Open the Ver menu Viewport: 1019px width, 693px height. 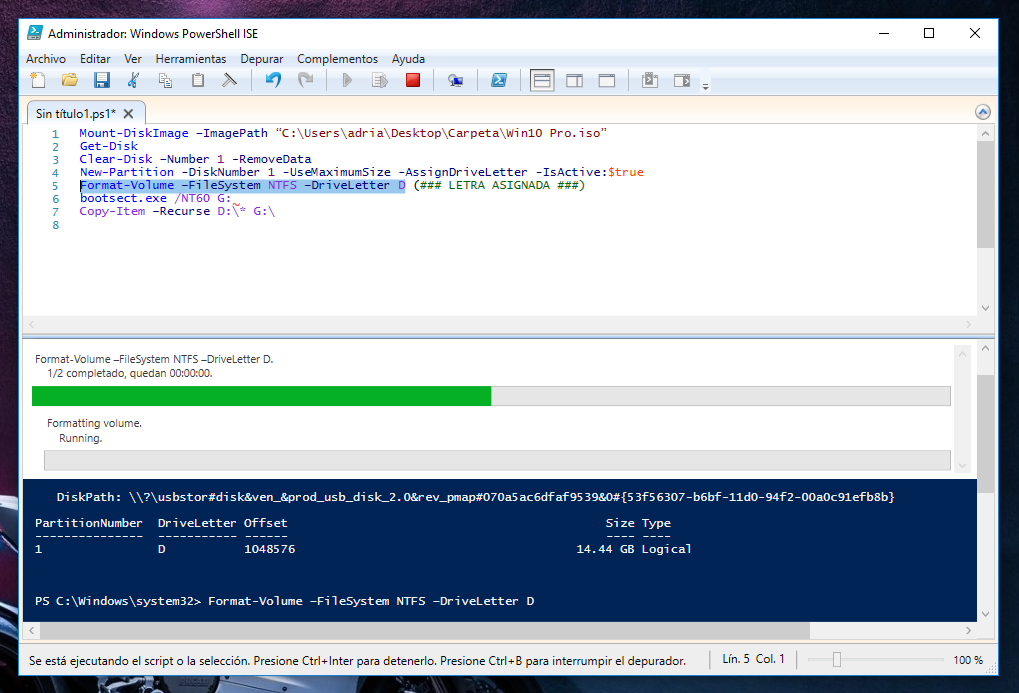coord(133,59)
